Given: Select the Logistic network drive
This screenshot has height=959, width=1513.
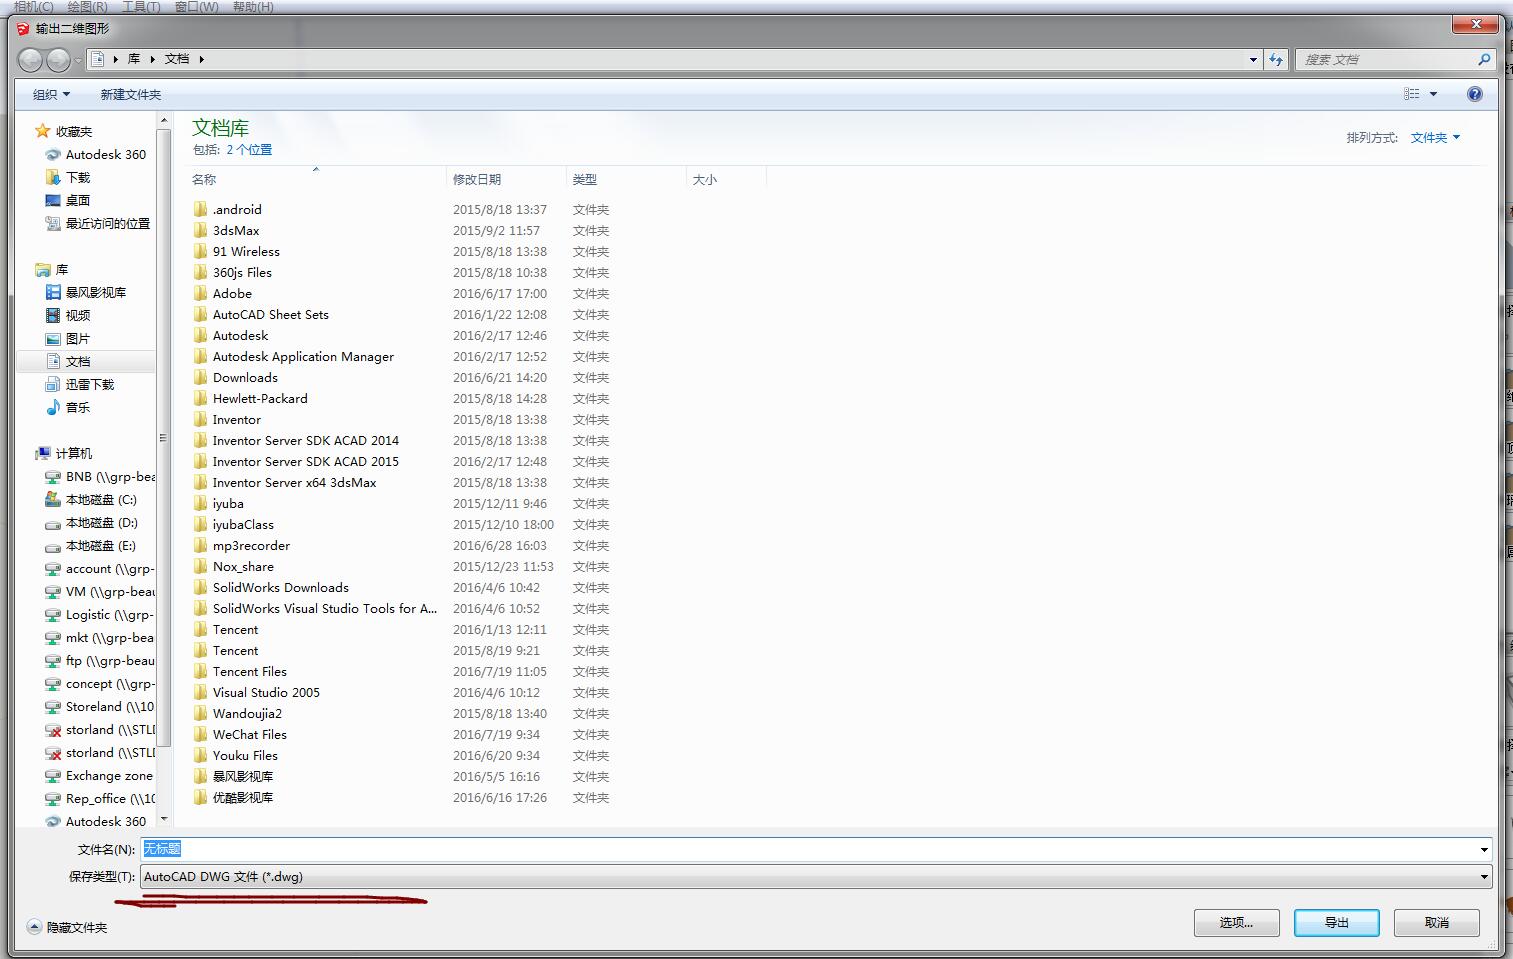Looking at the screenshot, I should pyautogui.click(x=109, y=615).
